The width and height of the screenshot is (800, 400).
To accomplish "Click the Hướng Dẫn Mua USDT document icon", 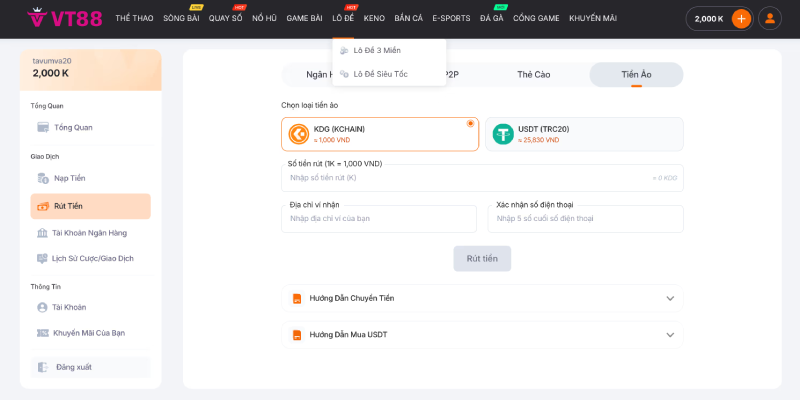I will (297, 335).
